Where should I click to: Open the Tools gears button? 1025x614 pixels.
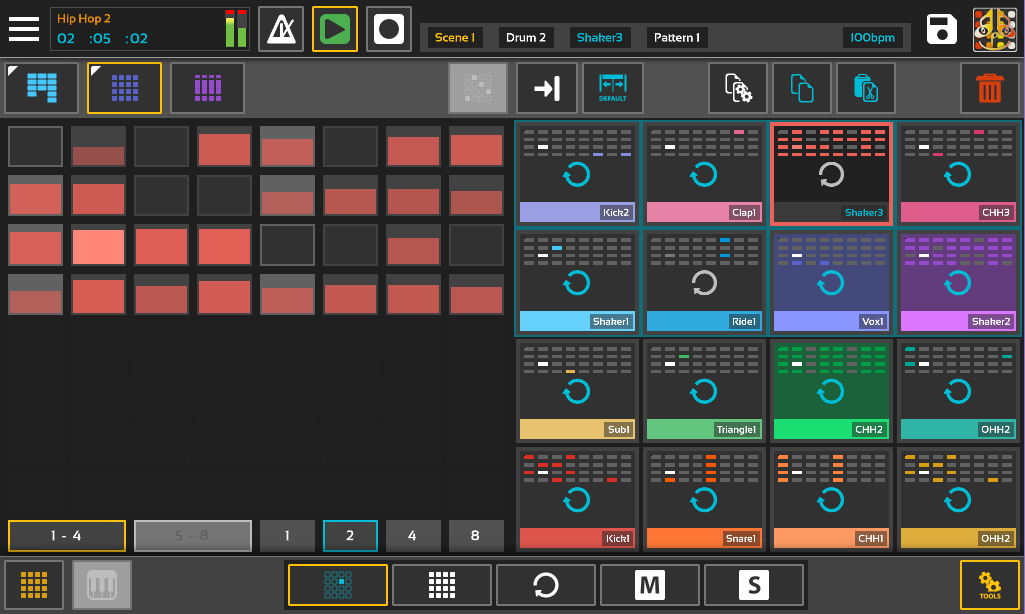(990, 585)
